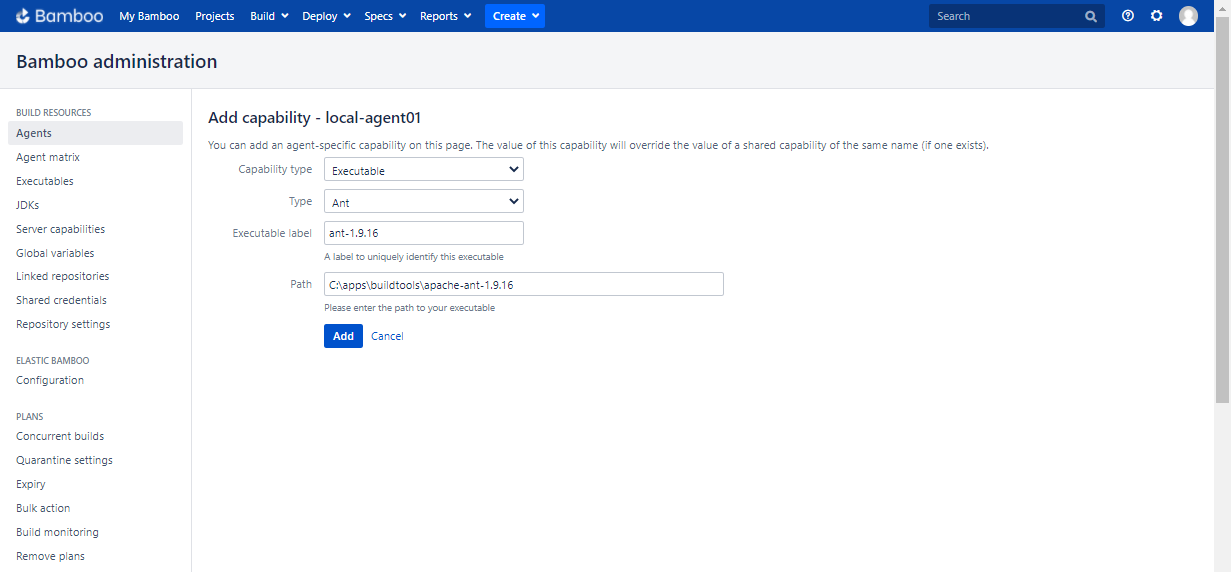Open the Specs menu
This screenshot has height=572, width=1231.
pyautogui.click(x=385, y=16)
